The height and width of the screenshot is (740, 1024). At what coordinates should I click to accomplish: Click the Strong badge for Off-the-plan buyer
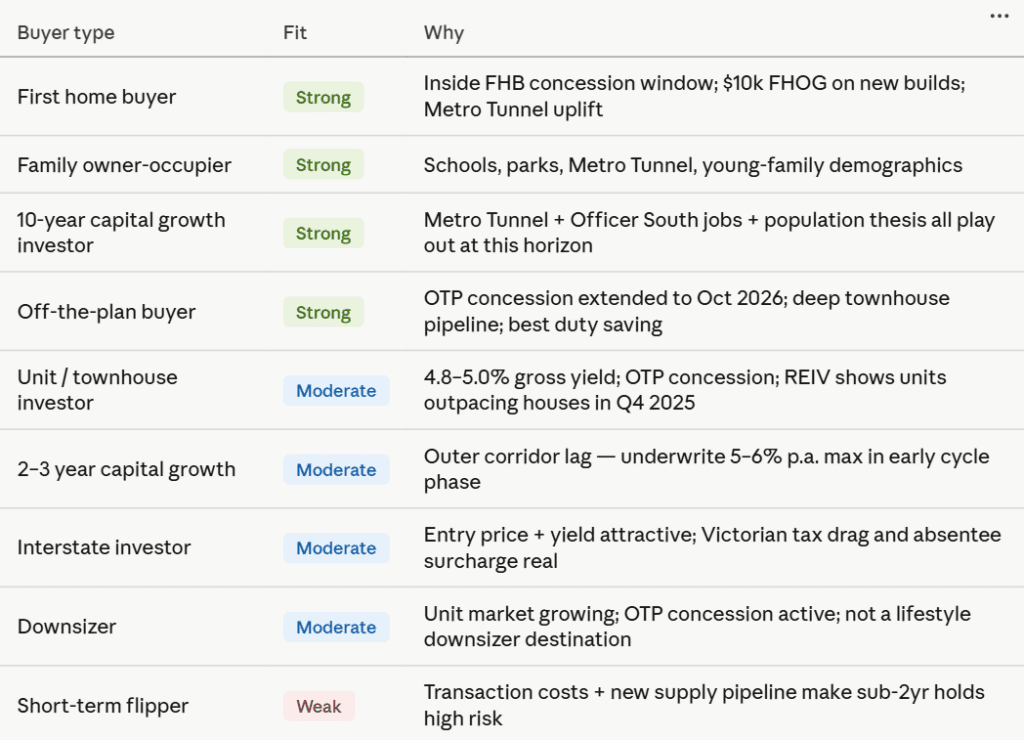[x=323, y=312]
